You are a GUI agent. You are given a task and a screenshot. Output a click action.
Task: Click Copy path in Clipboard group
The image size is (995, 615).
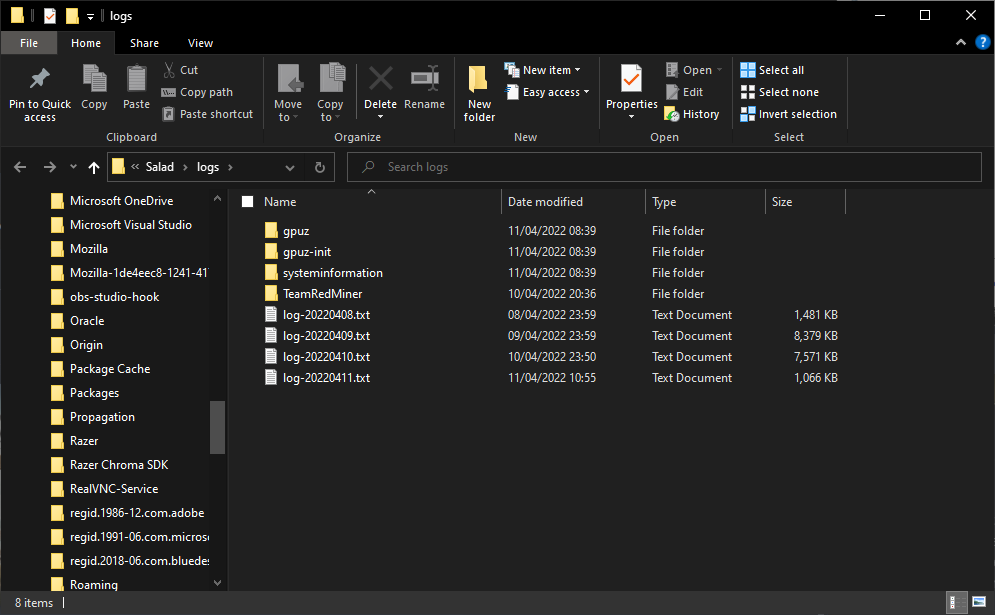[x=197, y=92]
